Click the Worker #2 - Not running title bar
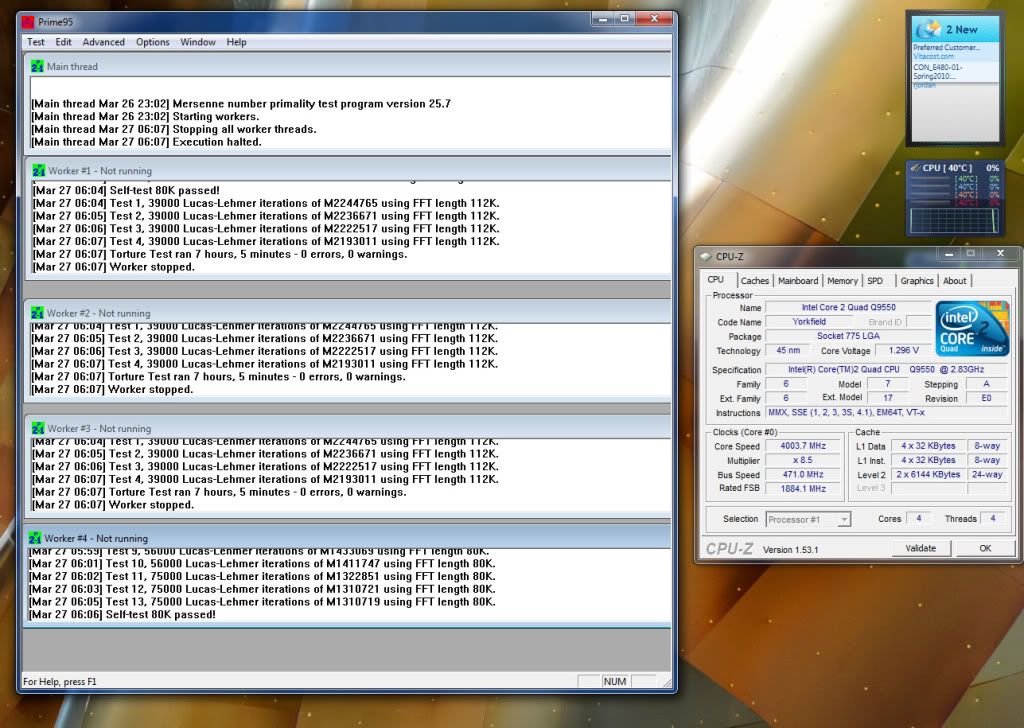Viewport: 1024px width, 728px height. point(348,313)
